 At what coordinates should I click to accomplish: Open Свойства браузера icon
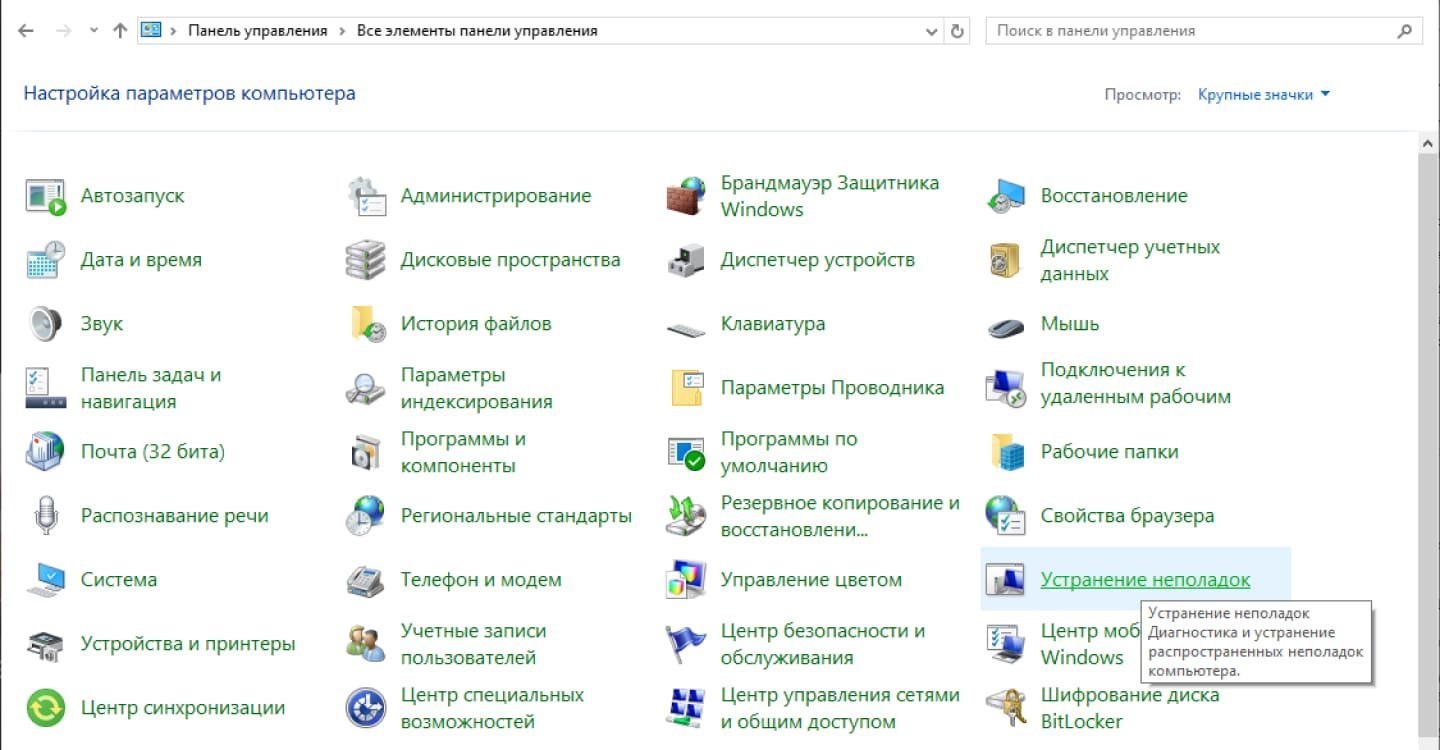tap(1006, 516)
